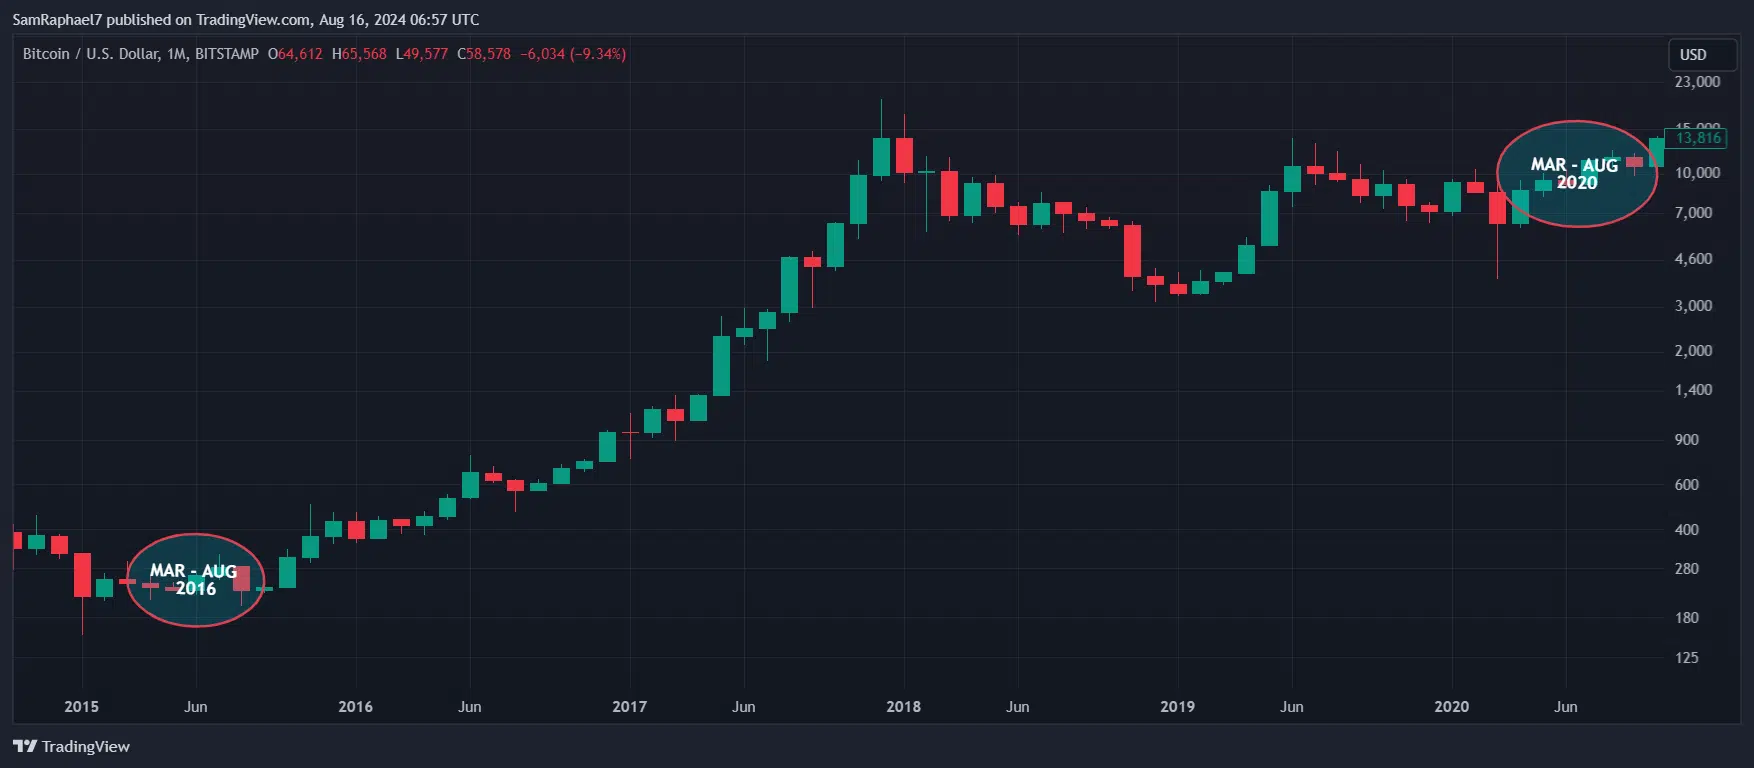Image resolution: width=1754 pixels, height=768 pixels.
Task: Click the 2020 time axis label
Action: (x=1451, y=707)
